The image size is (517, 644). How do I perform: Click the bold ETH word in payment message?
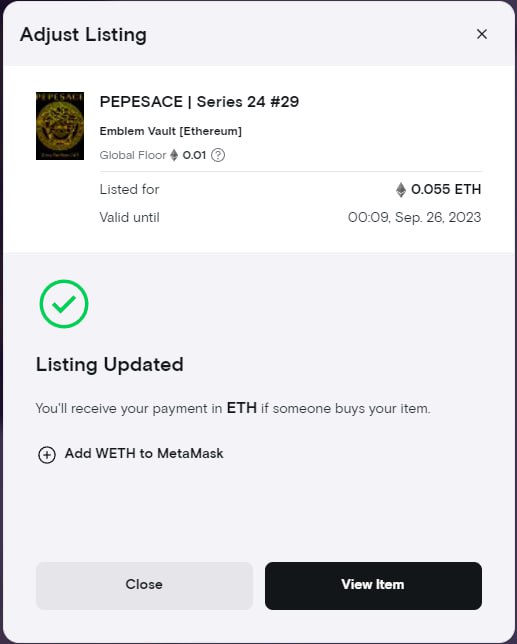click(241, 408)
